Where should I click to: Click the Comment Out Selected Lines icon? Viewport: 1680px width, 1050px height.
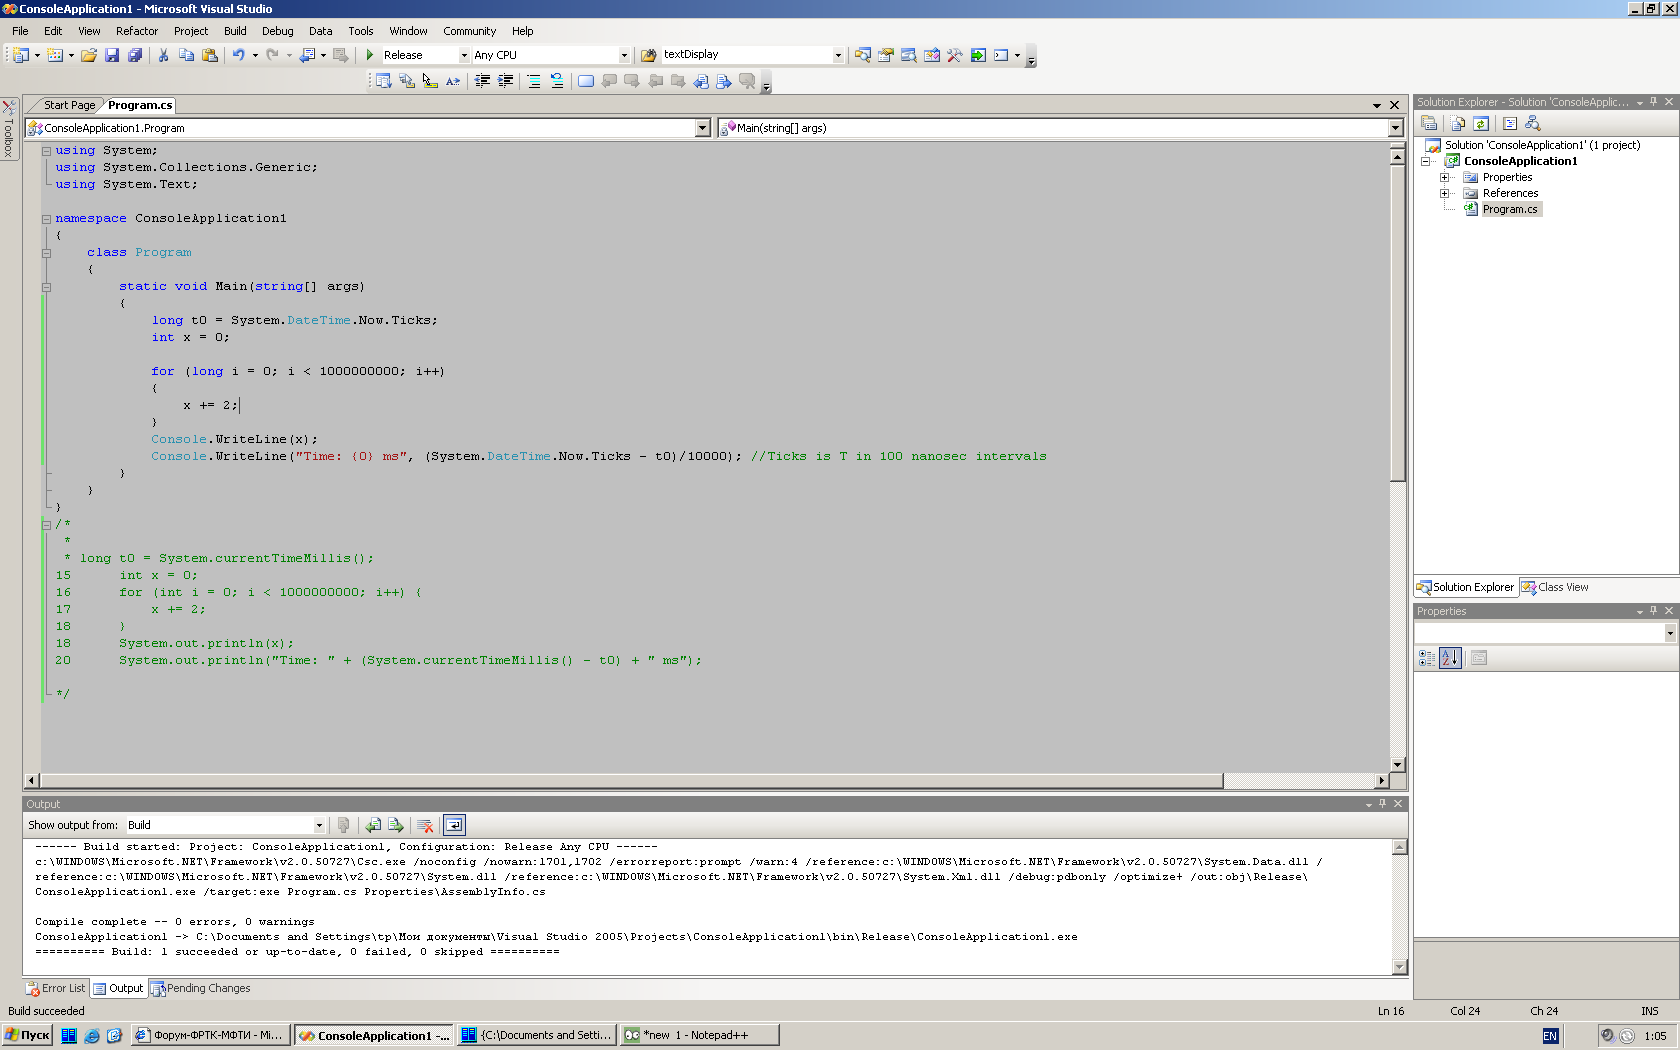pos(534,81)
